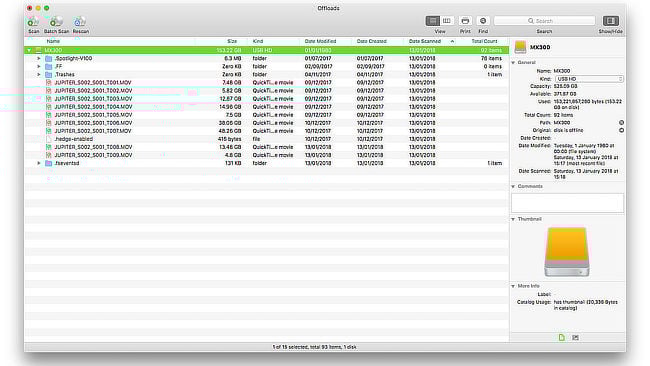Click inside the Comments text box
The height and width of the screenshot is (366, 650).
(567, 203)
